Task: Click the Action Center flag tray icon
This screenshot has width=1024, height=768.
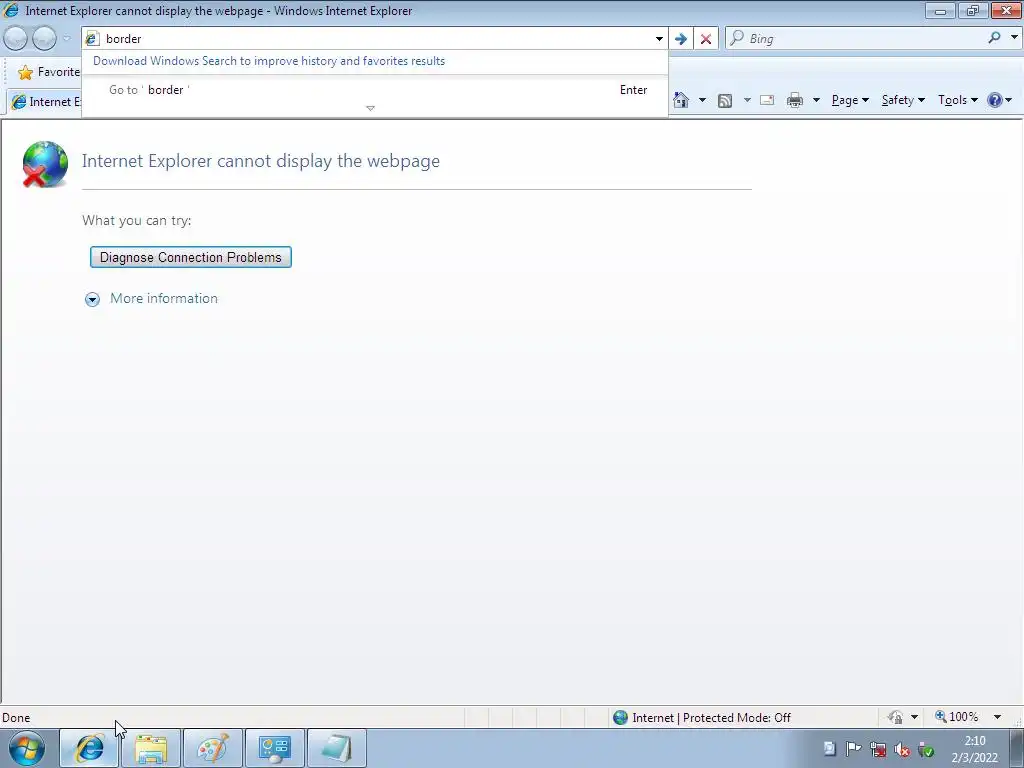Action: tap(854, 748)
